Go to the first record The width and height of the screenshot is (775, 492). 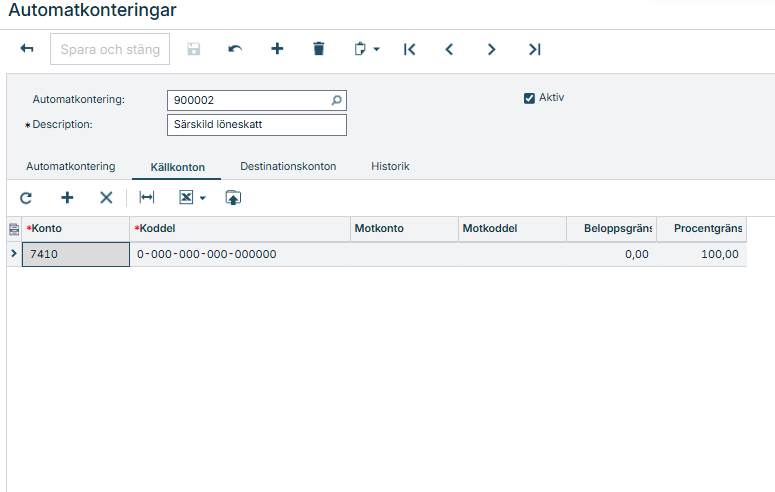409,49
